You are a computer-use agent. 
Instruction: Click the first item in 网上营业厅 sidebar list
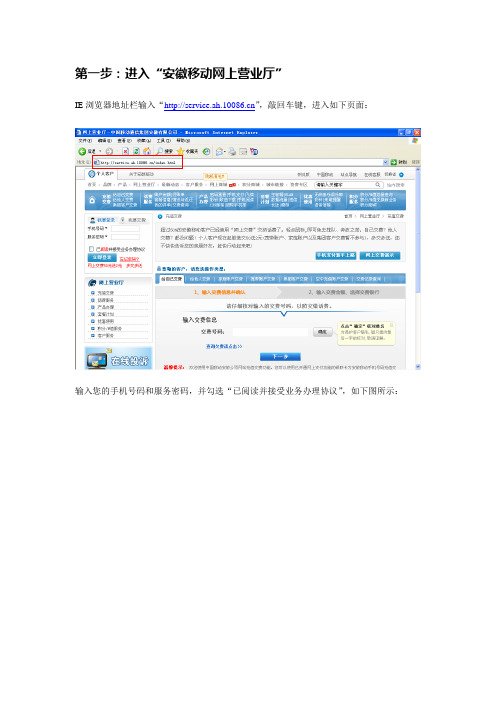(106, 293)
